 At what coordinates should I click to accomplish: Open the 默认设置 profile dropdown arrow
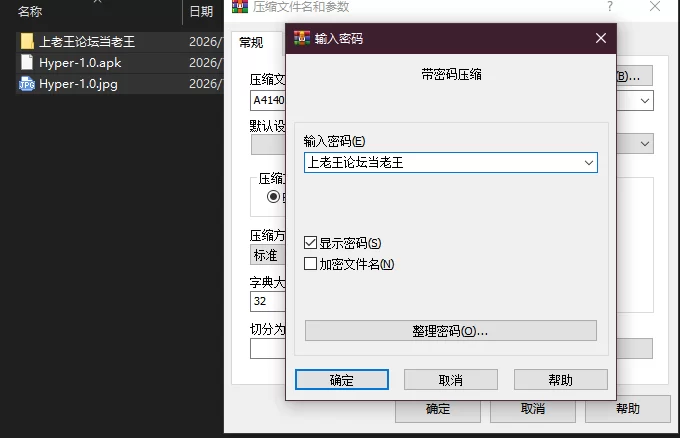pyautogui.click(x=645, y=144)
